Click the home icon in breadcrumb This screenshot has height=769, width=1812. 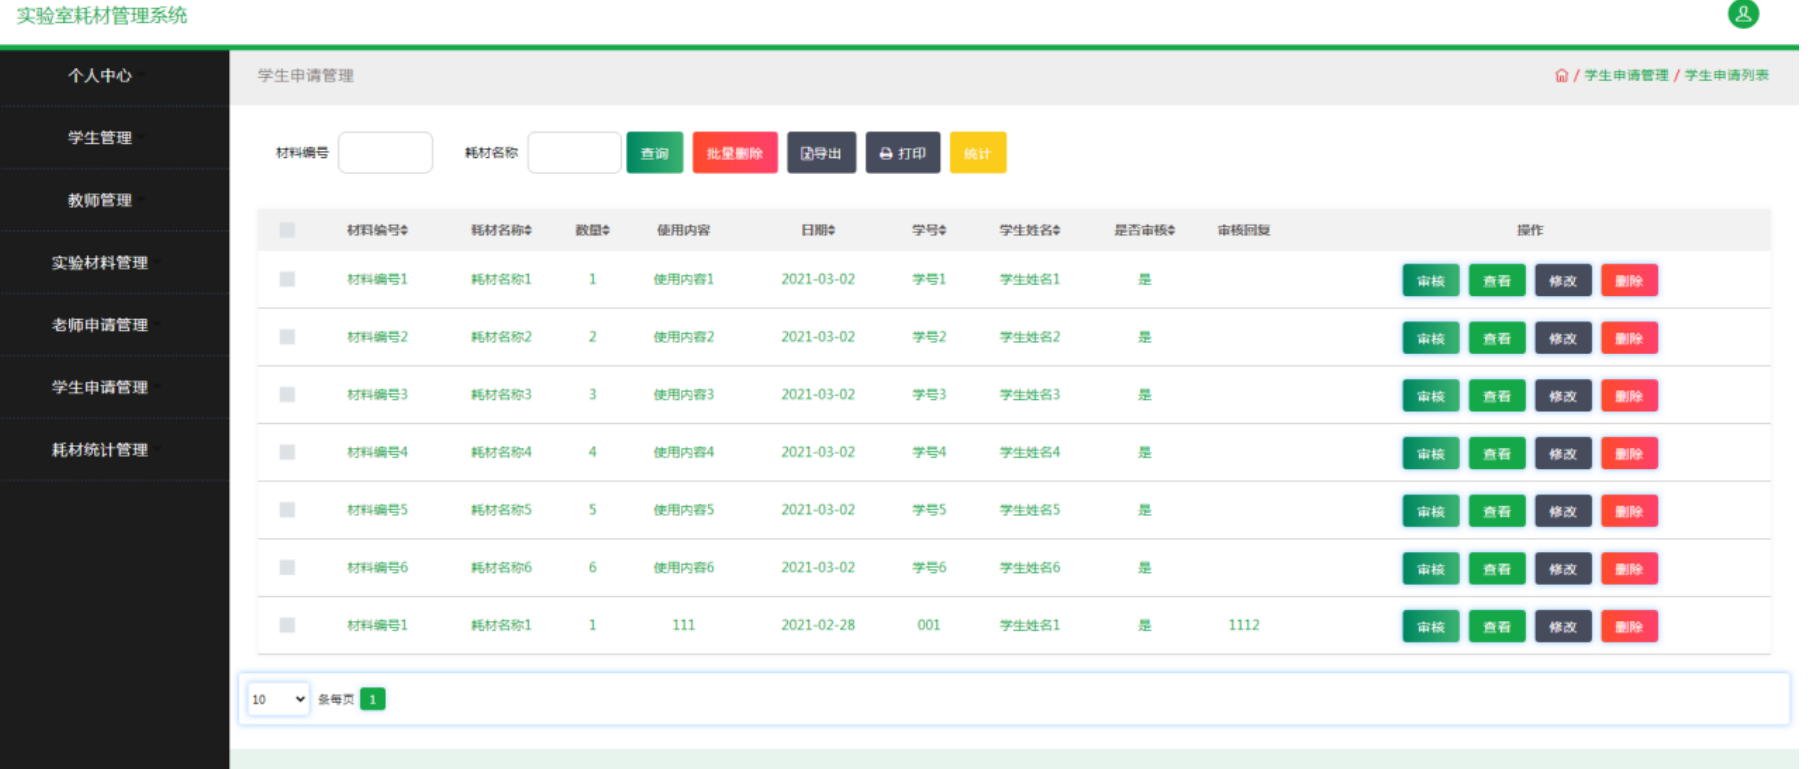[x=1561, y=76]
